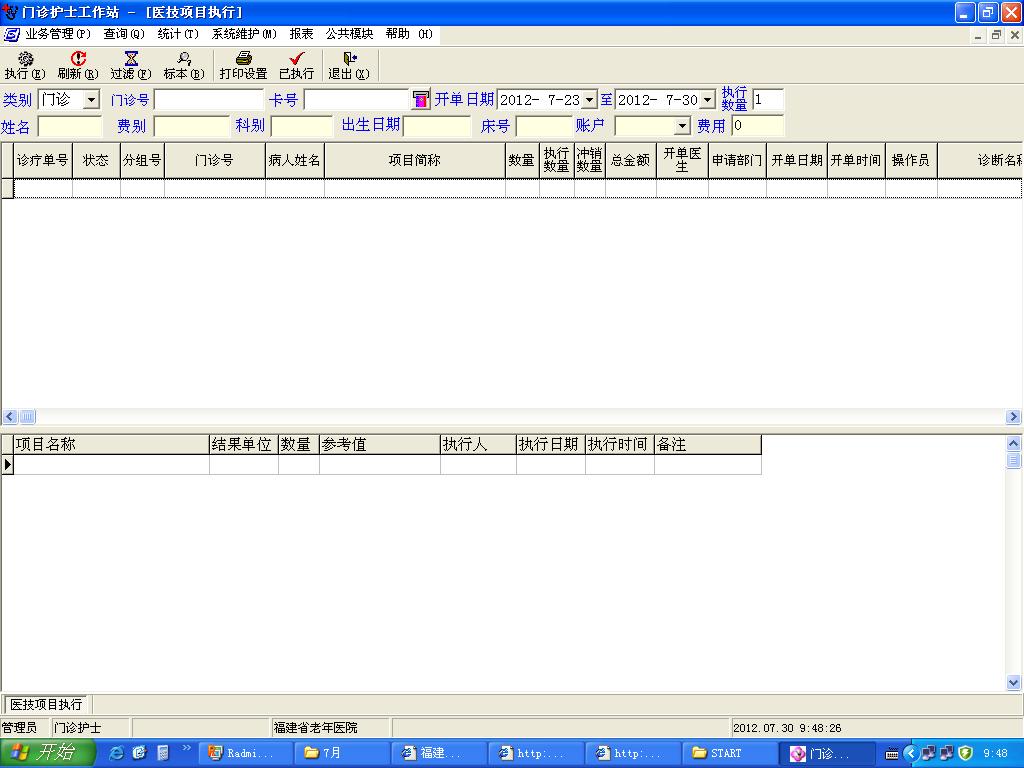The width and height of the screenshot is (1024, 768).
Task: Launch Internet Explorer from quick launch
Action: (x=116, y=753)
